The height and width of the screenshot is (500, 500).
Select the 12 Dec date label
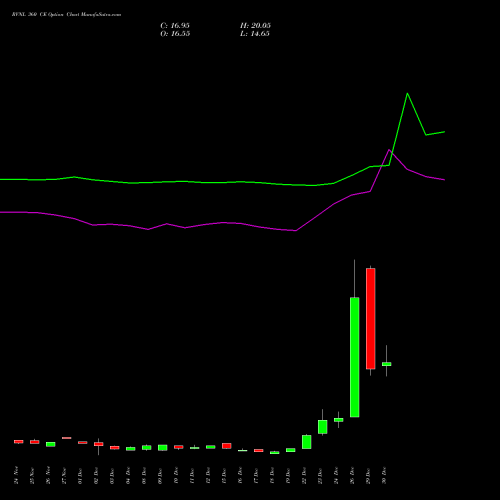click(208, 475)
